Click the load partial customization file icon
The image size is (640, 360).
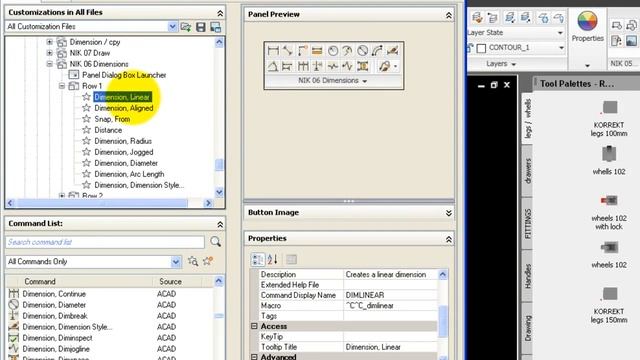coord(186,27)
